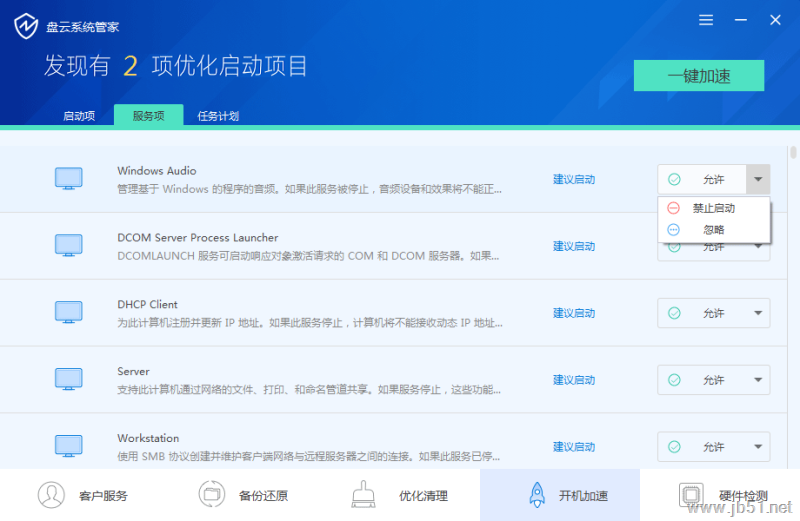Click the 优化清理 brush icon
The height and width of the screenshot is (521, 800).
pyautogui.click(x=363, y=494)
